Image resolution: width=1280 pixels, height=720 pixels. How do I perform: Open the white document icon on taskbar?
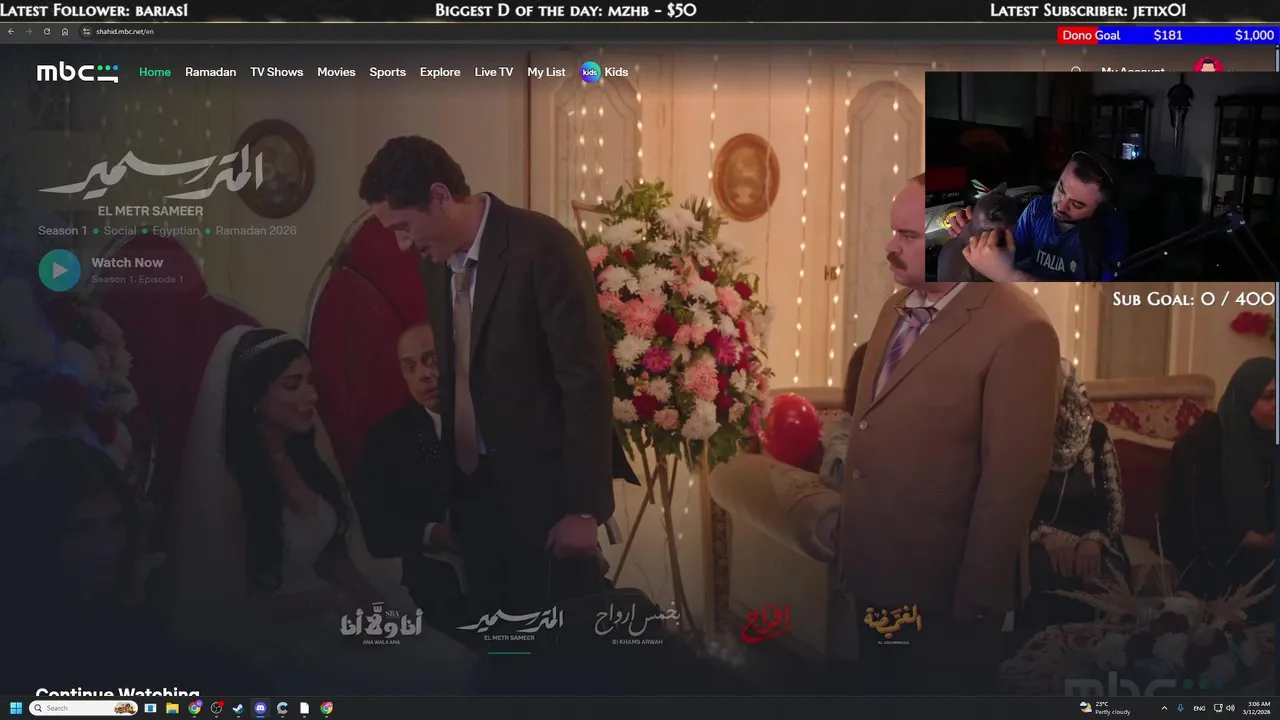coord(304,708)
